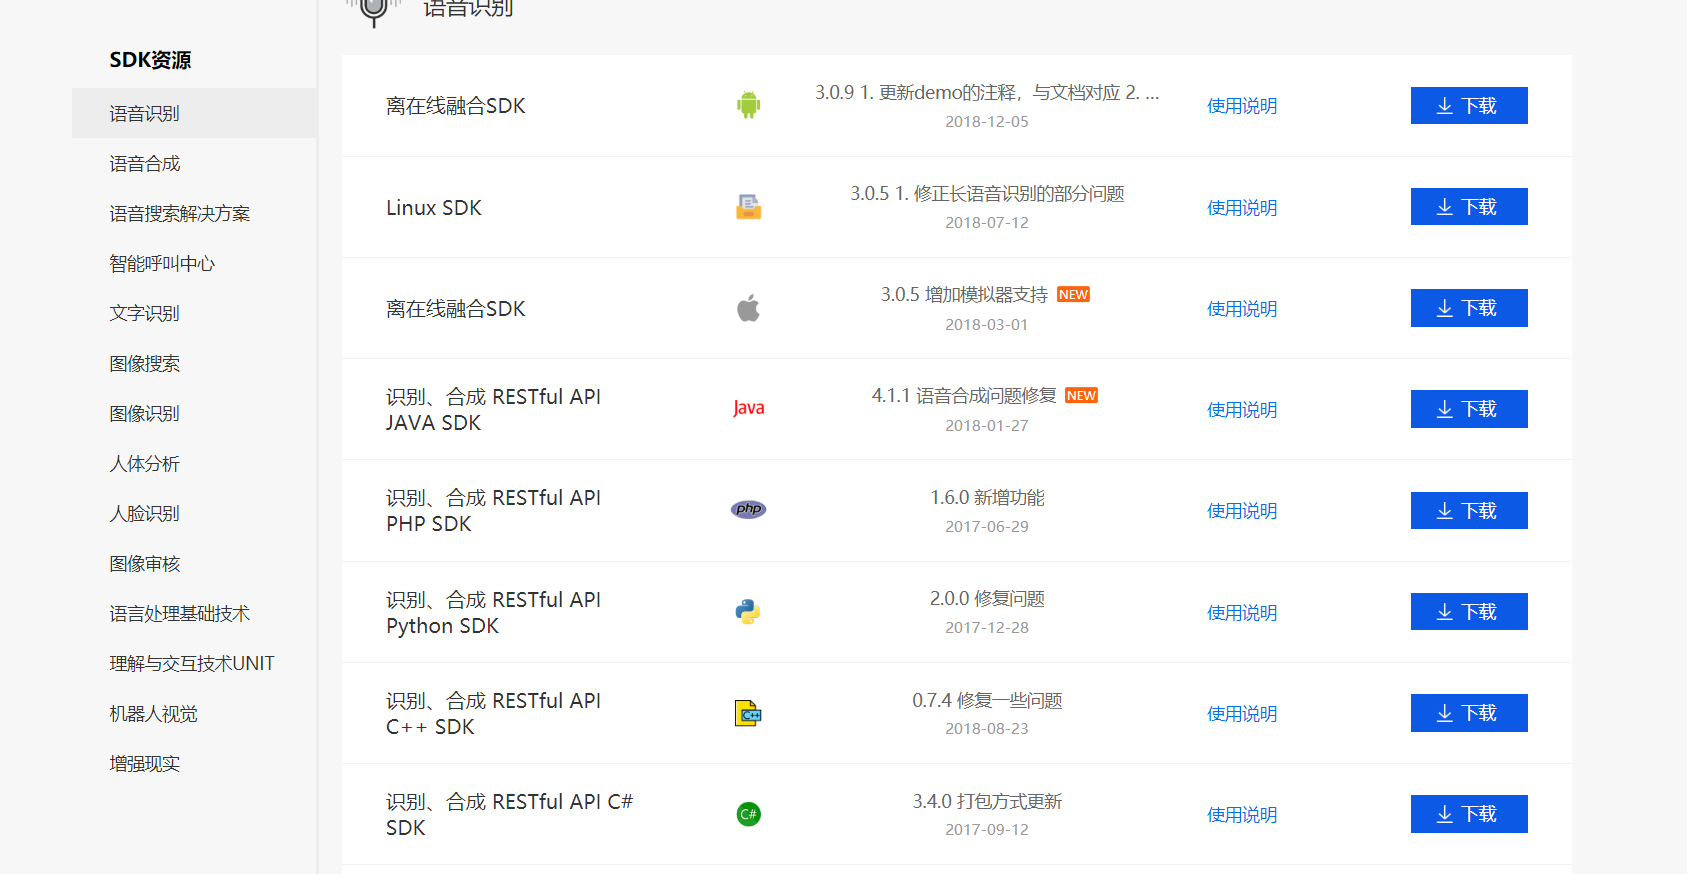Download the Python SDK
1687x874 pixels.
(1469, 611)
